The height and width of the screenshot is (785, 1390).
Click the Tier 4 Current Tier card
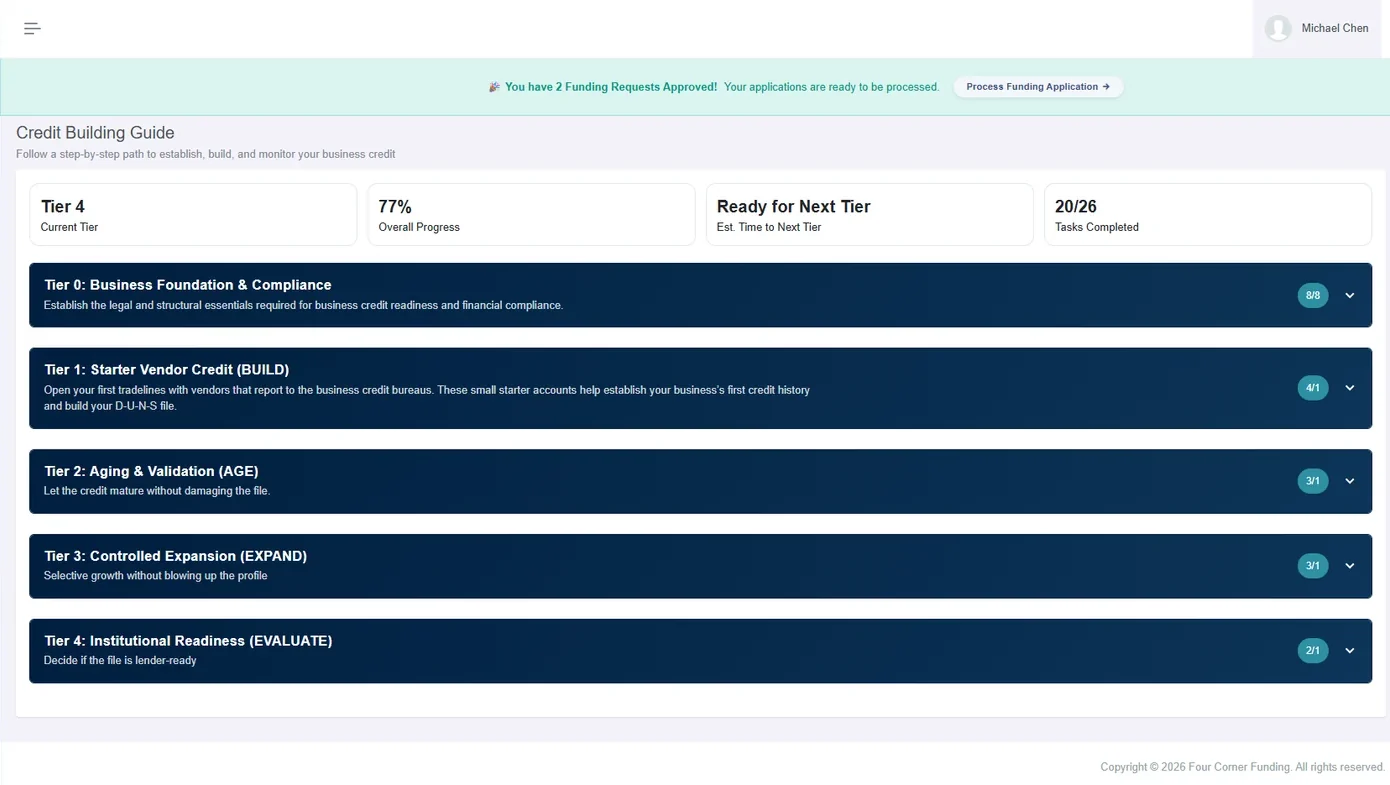point(193,214)
